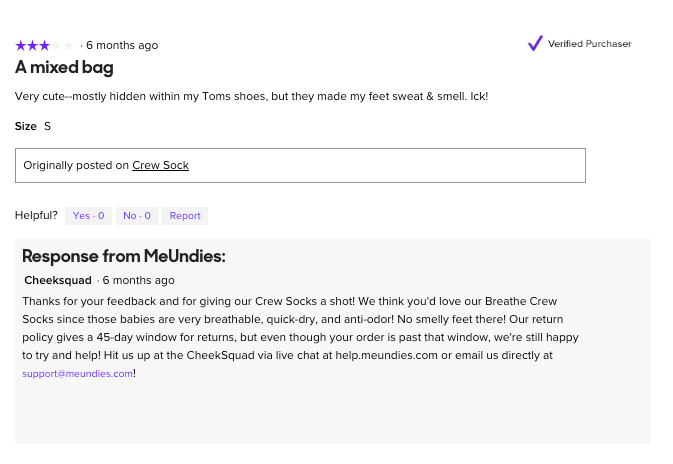Image resolution: width=673 pixels, height=464 pixels.
Task: Click the first purple rating star
Action: 20,45
